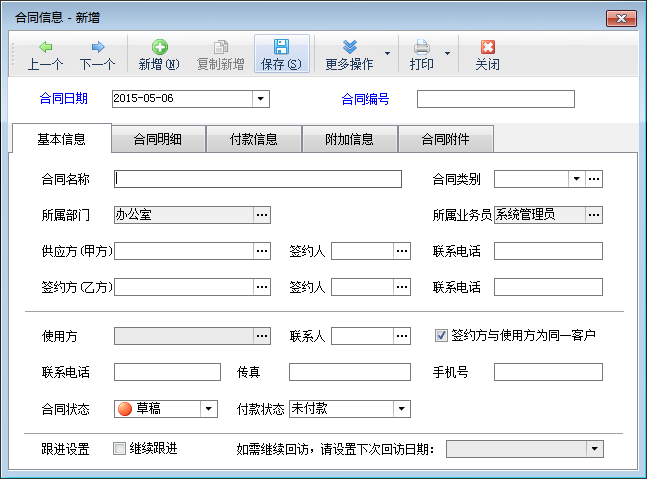Image resolution: width=647 pixels, height=479 pixels.
Task: Focus the 合同编号 input box
Action: point(495,99)
